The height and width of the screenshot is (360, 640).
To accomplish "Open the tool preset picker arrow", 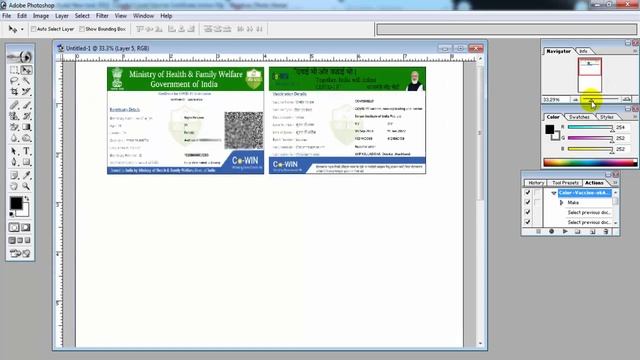I will coord(22,29).
